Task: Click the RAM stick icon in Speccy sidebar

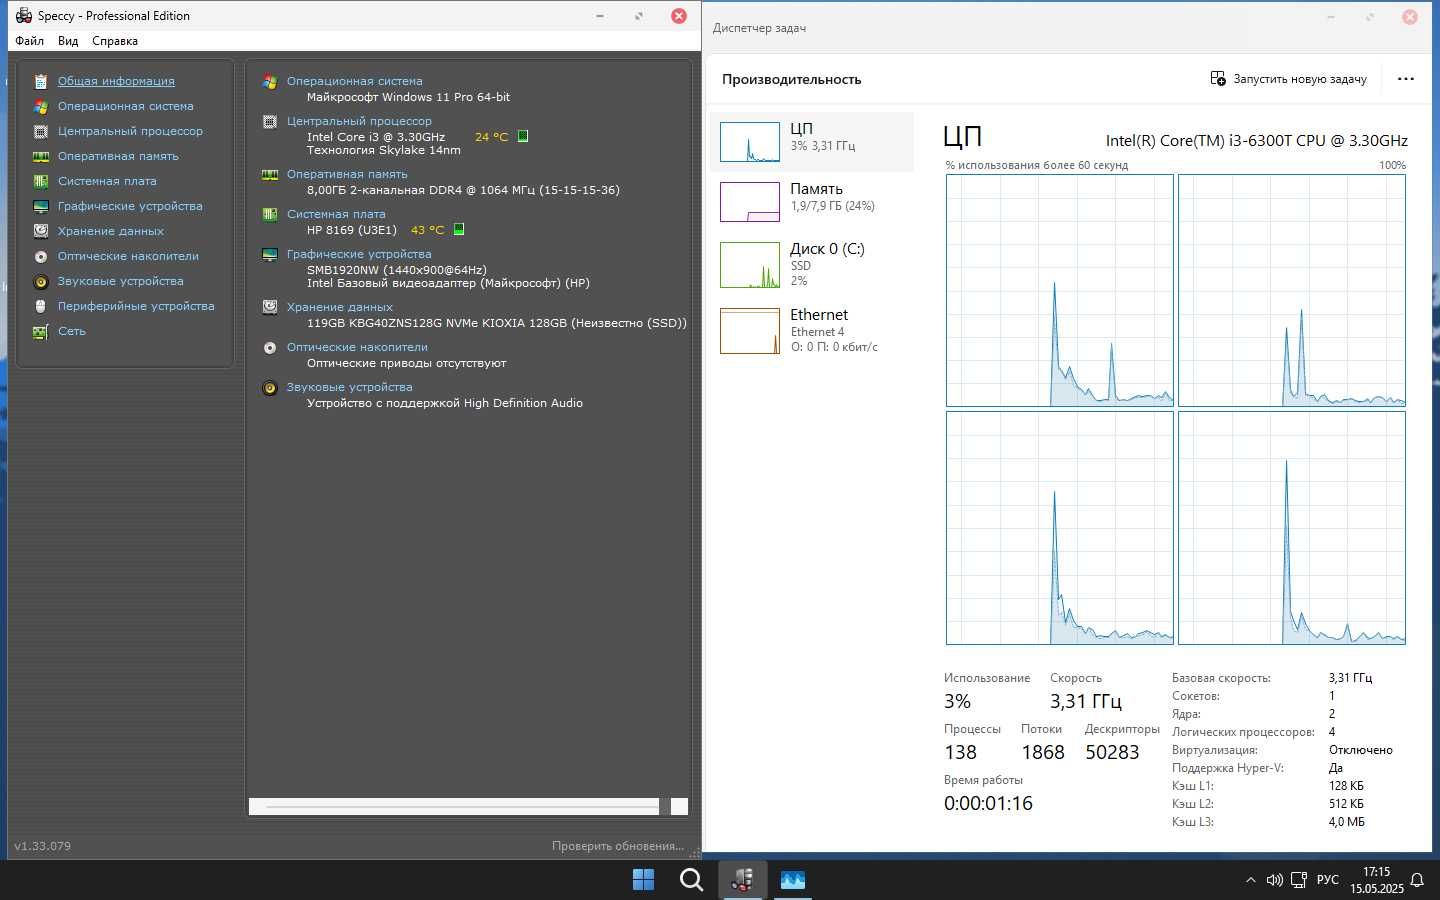Action: (x=41, y=157)
